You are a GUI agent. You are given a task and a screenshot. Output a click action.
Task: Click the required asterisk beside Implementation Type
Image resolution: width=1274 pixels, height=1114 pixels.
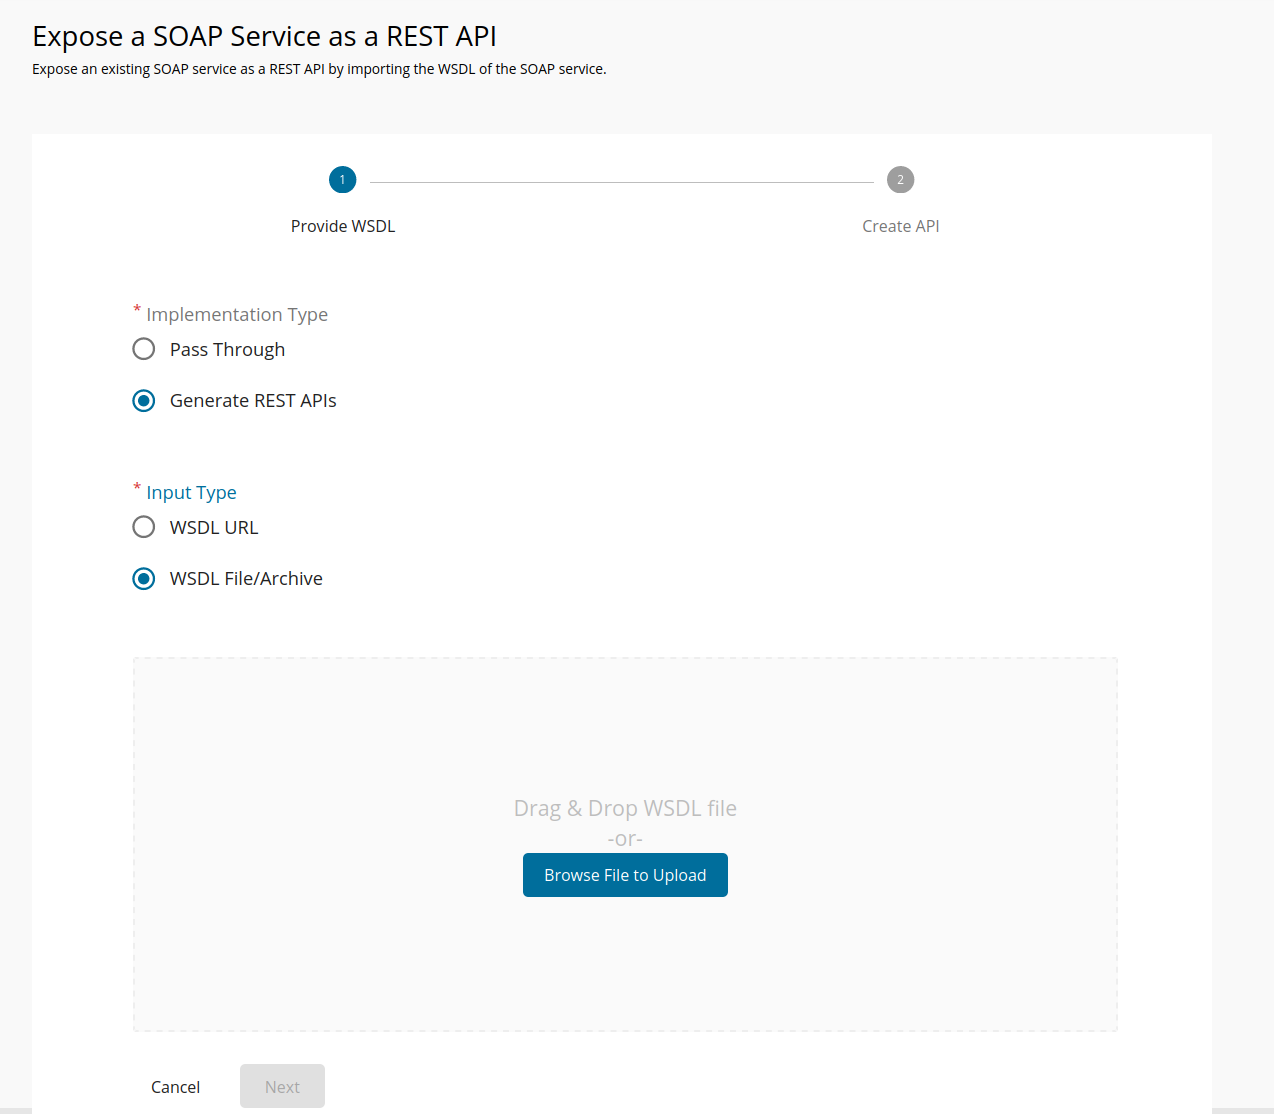click(x=137, y=310)
